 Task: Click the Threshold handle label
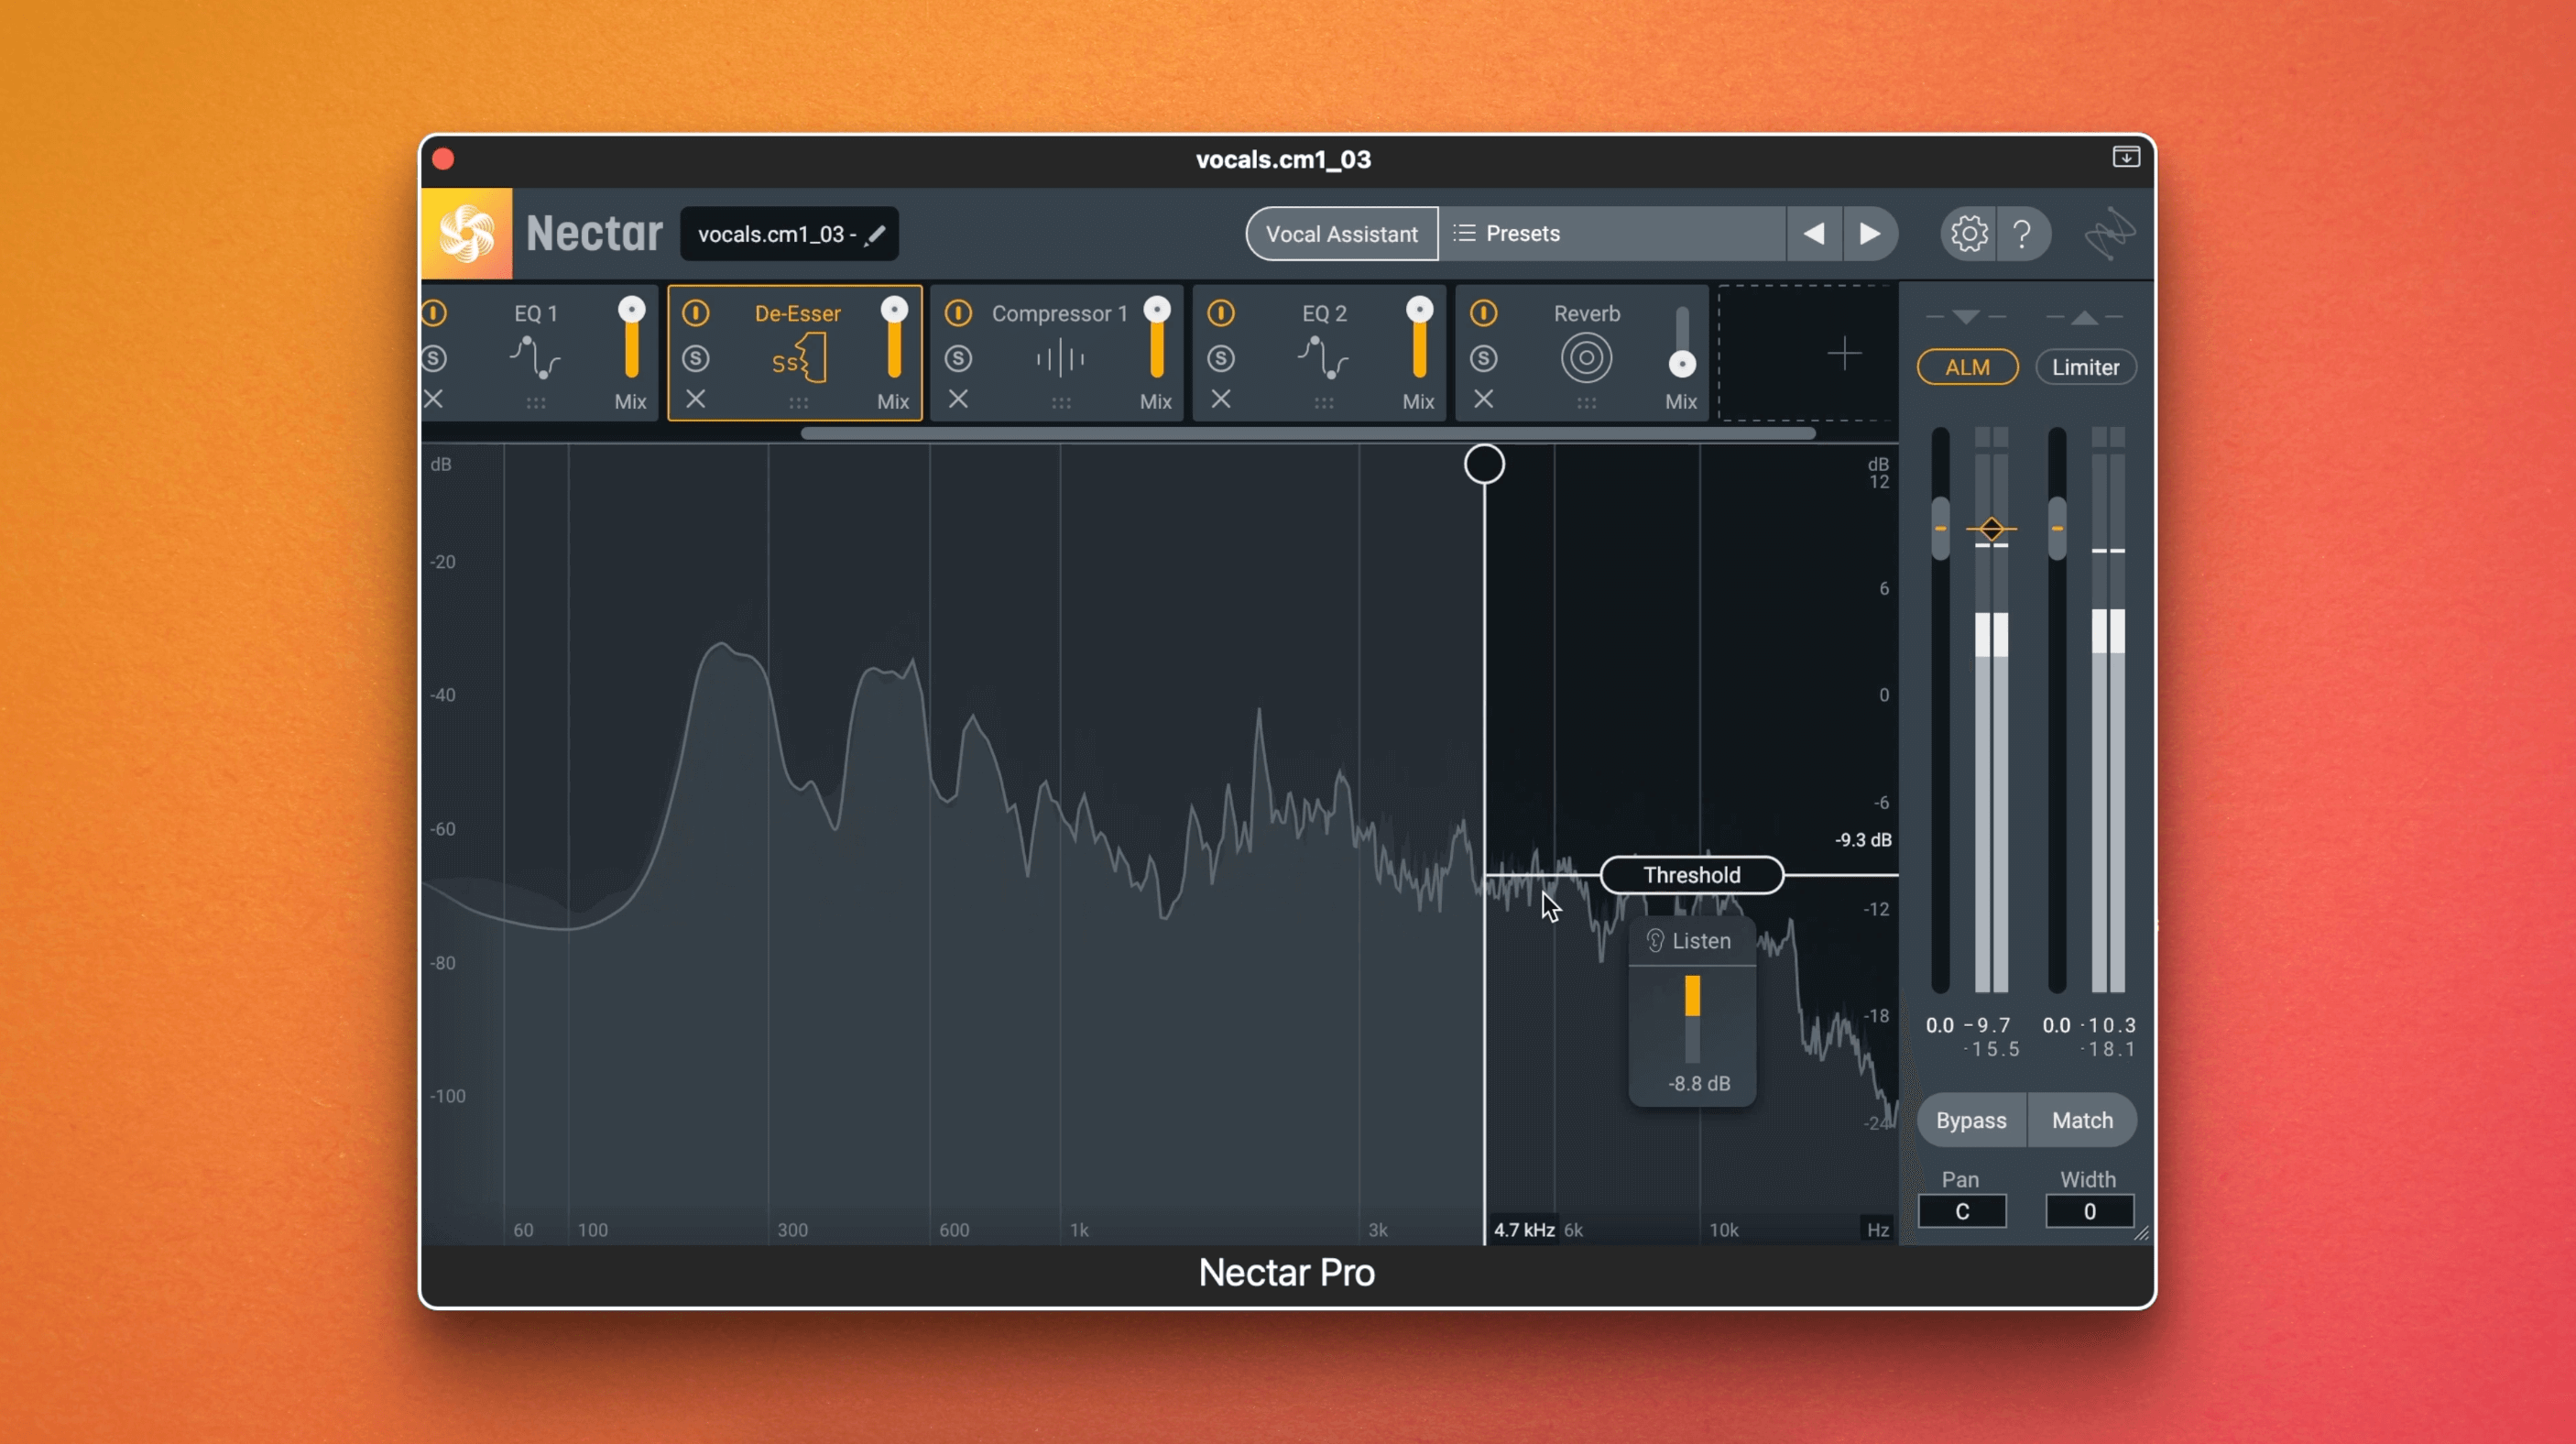[x=1692, y=875]
